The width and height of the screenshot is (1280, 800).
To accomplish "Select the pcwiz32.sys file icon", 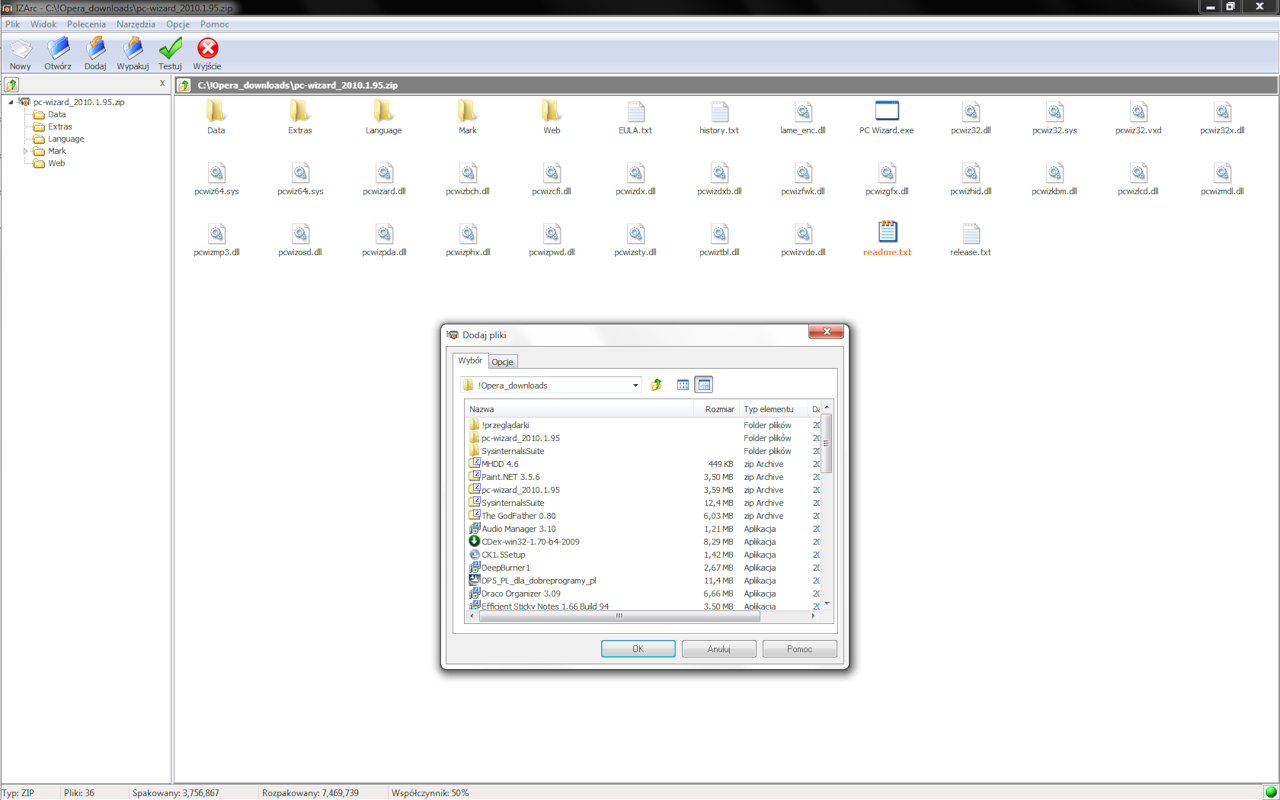I will click(x=1055, y=111).
